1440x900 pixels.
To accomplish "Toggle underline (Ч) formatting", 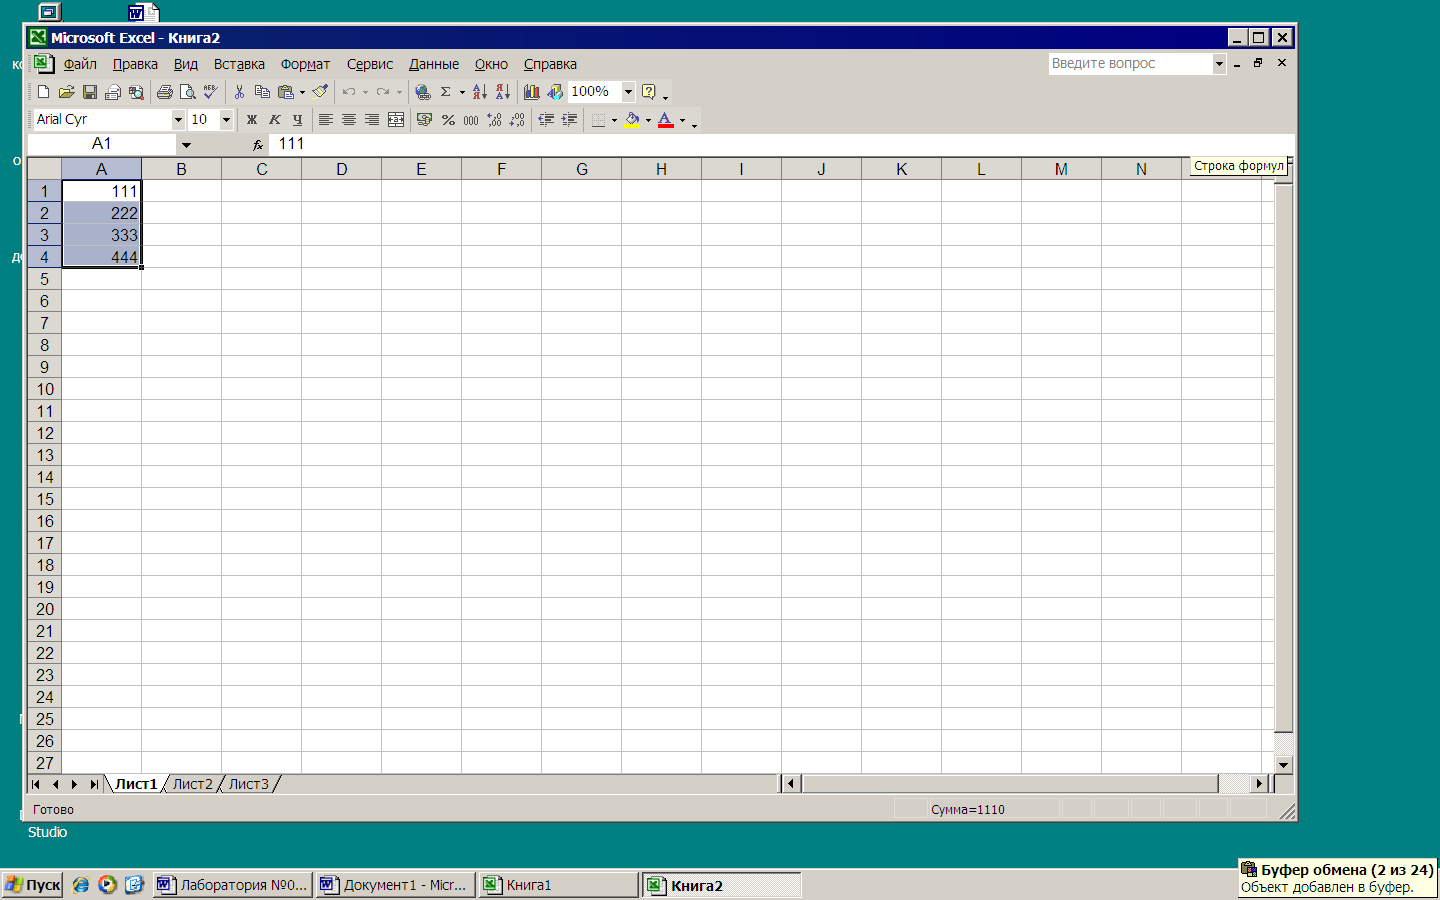I will 297,120.
